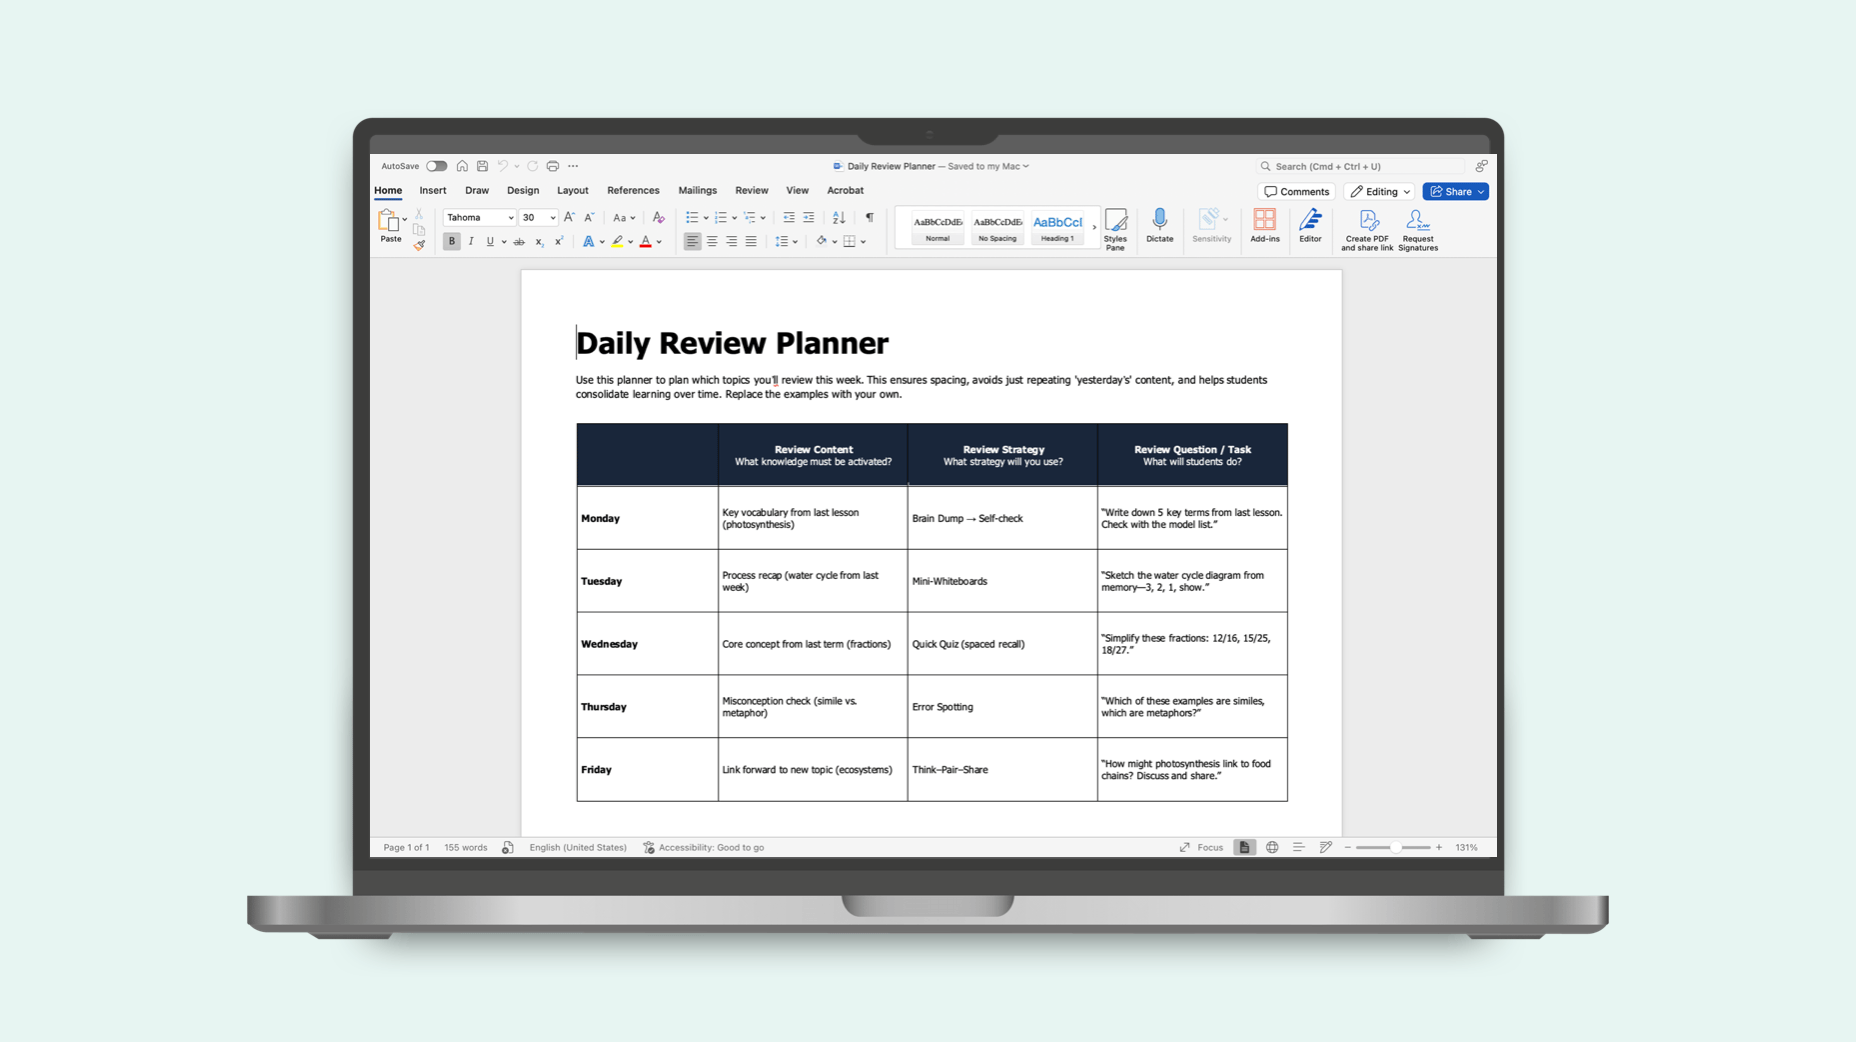This screenshot has width=1856, height=1042.
Task: Open the Layout tab
Action: (573, 190)
